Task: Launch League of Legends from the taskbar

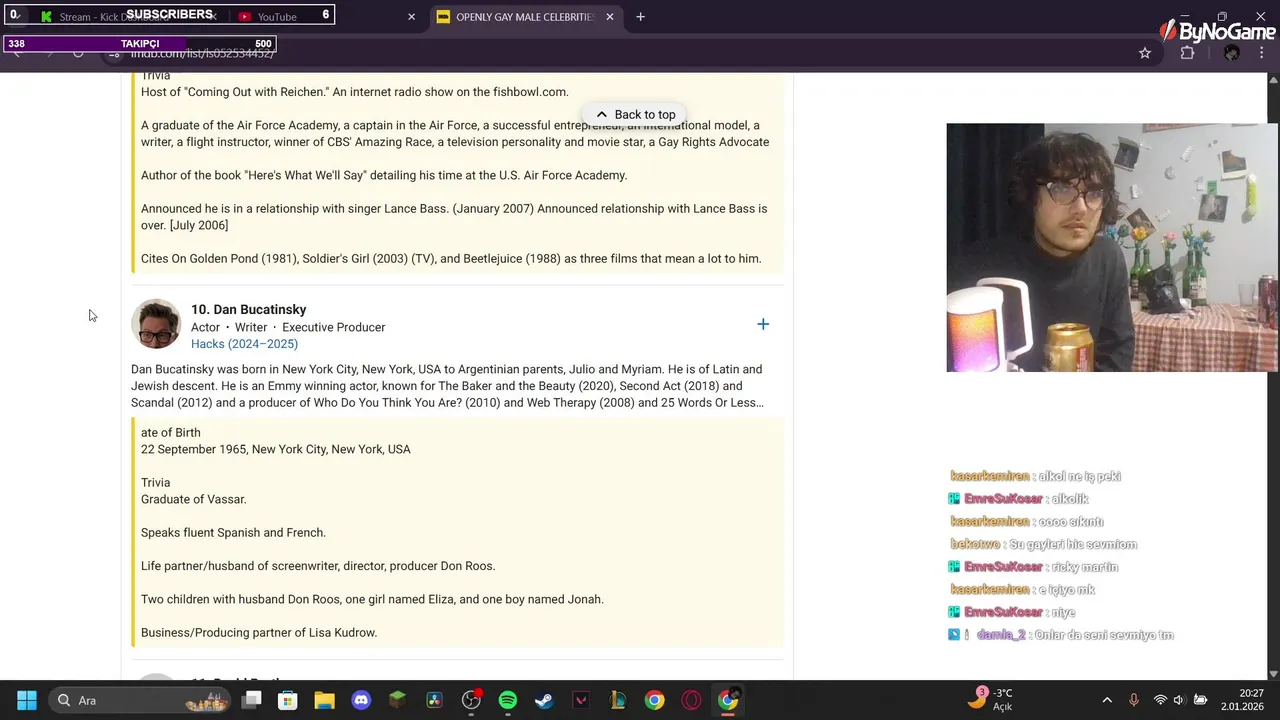Action: coord(618,700)
